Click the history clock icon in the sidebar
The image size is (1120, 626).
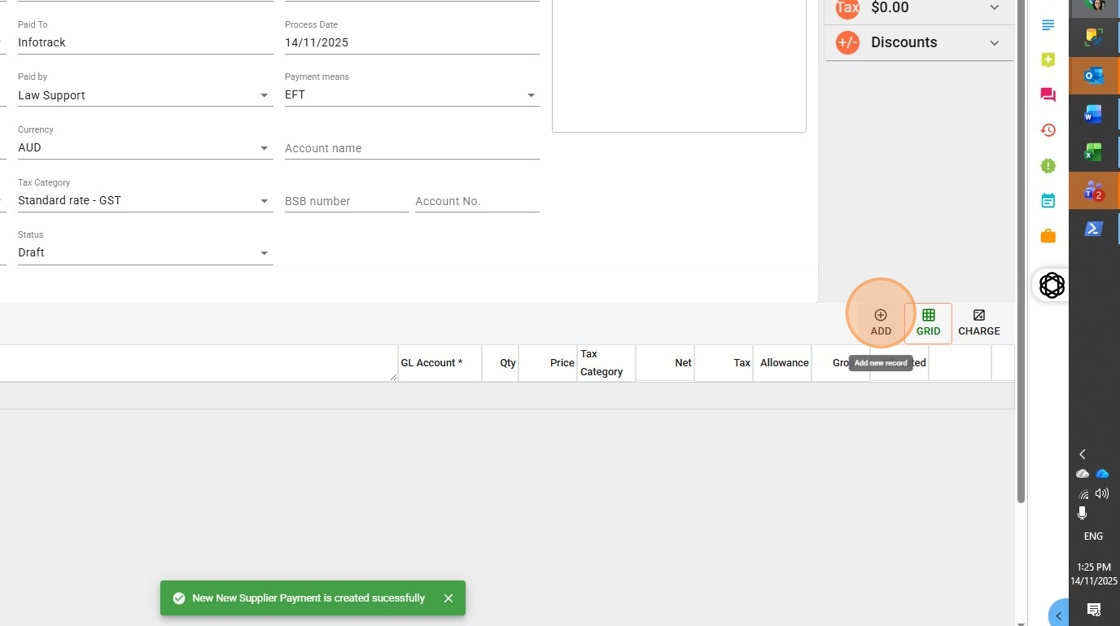(1048, 130)
